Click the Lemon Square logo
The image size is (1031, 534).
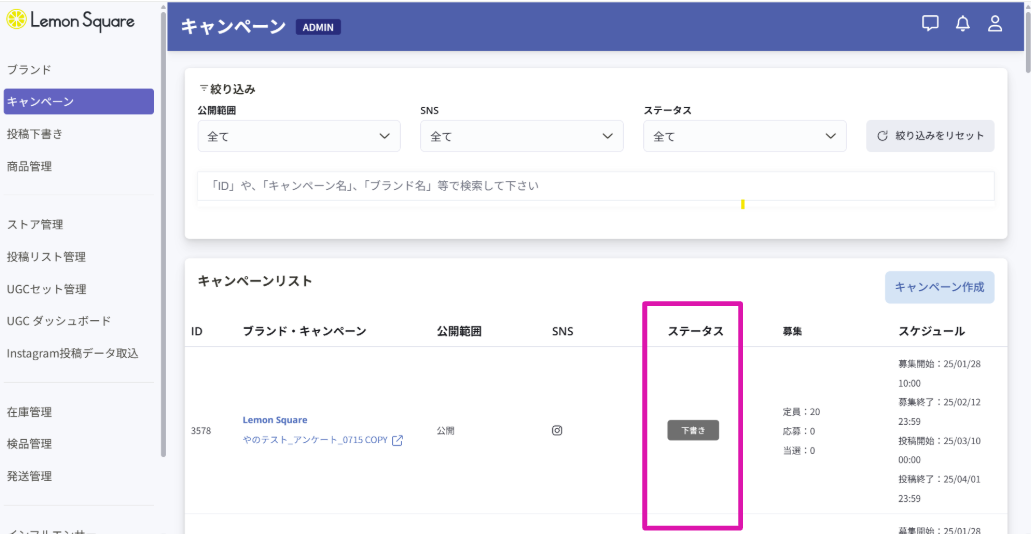tap(72, 20)
